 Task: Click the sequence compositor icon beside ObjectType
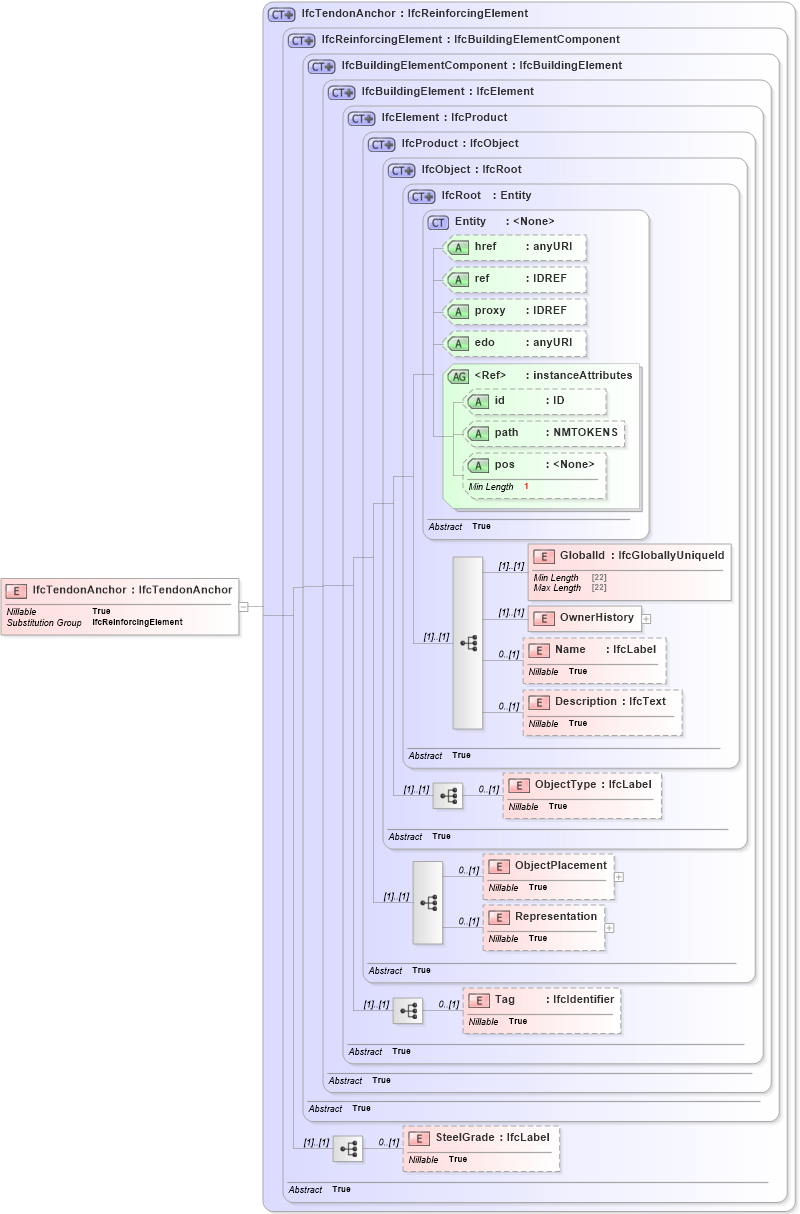pos(450,796)
